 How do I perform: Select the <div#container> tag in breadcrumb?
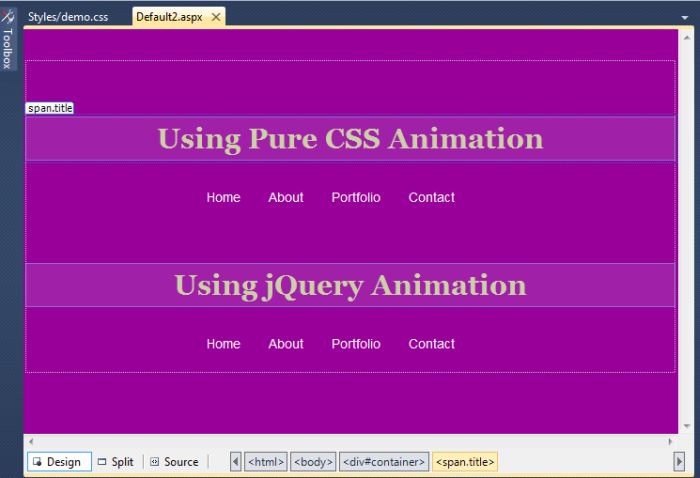(384, 461)
